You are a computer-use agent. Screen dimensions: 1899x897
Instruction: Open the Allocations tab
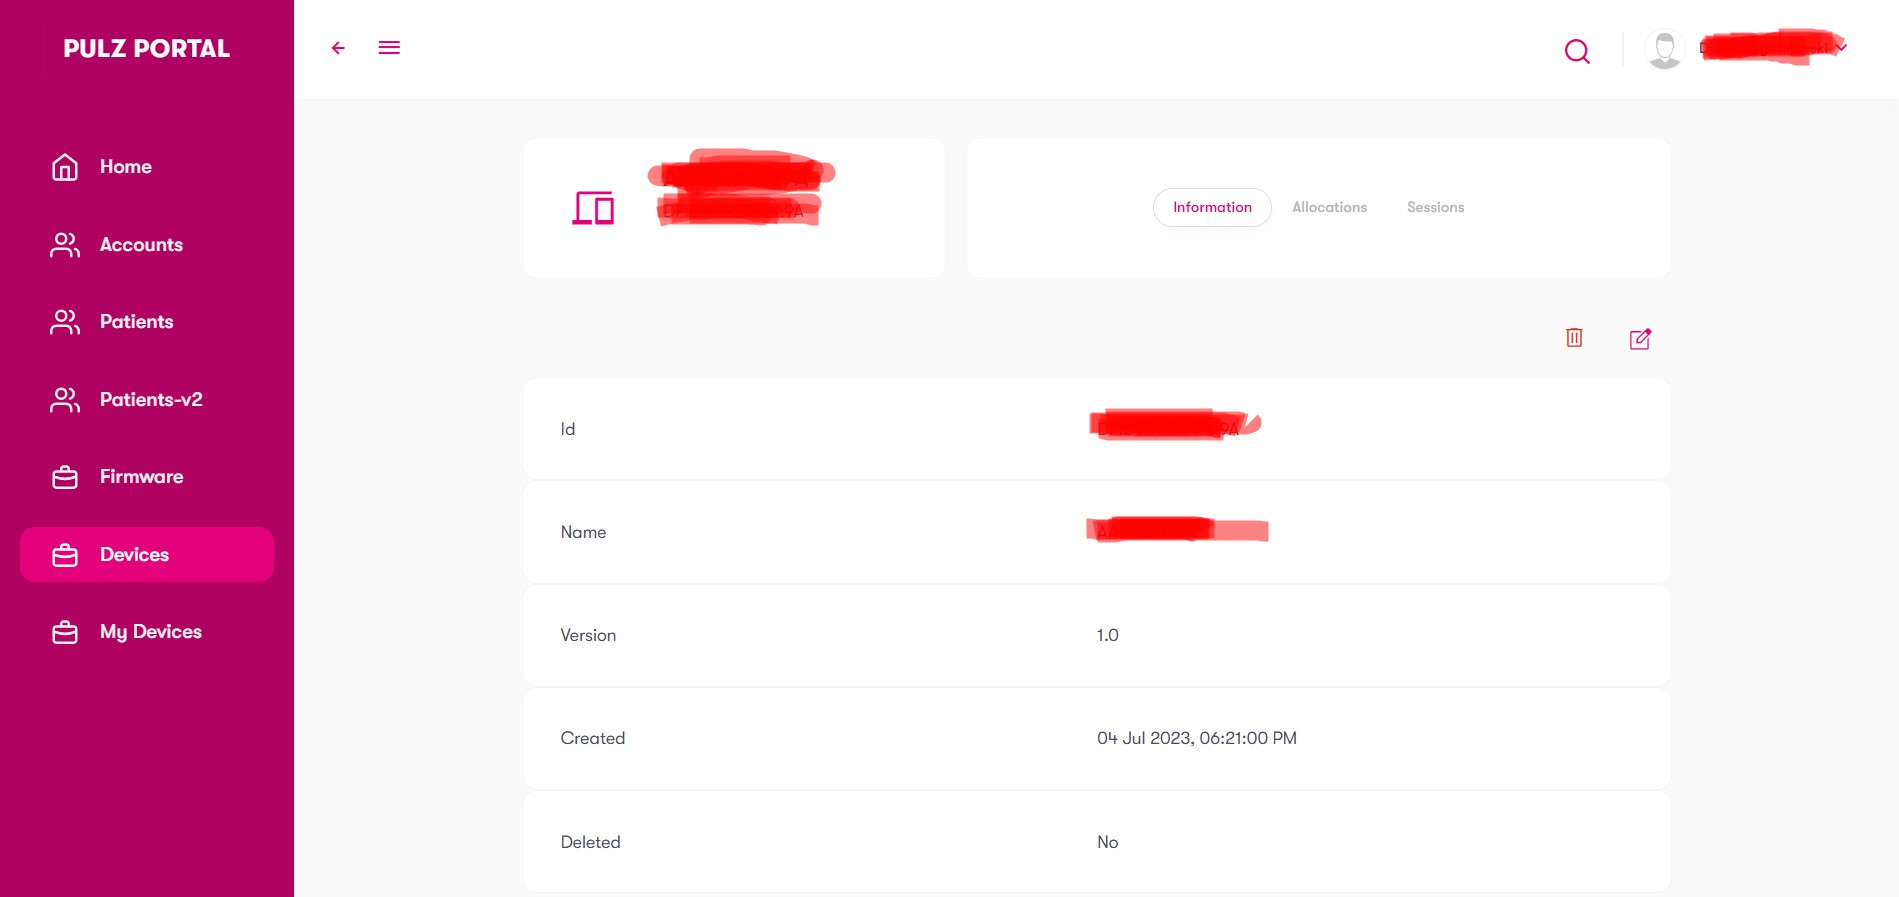pos(1329,207)
